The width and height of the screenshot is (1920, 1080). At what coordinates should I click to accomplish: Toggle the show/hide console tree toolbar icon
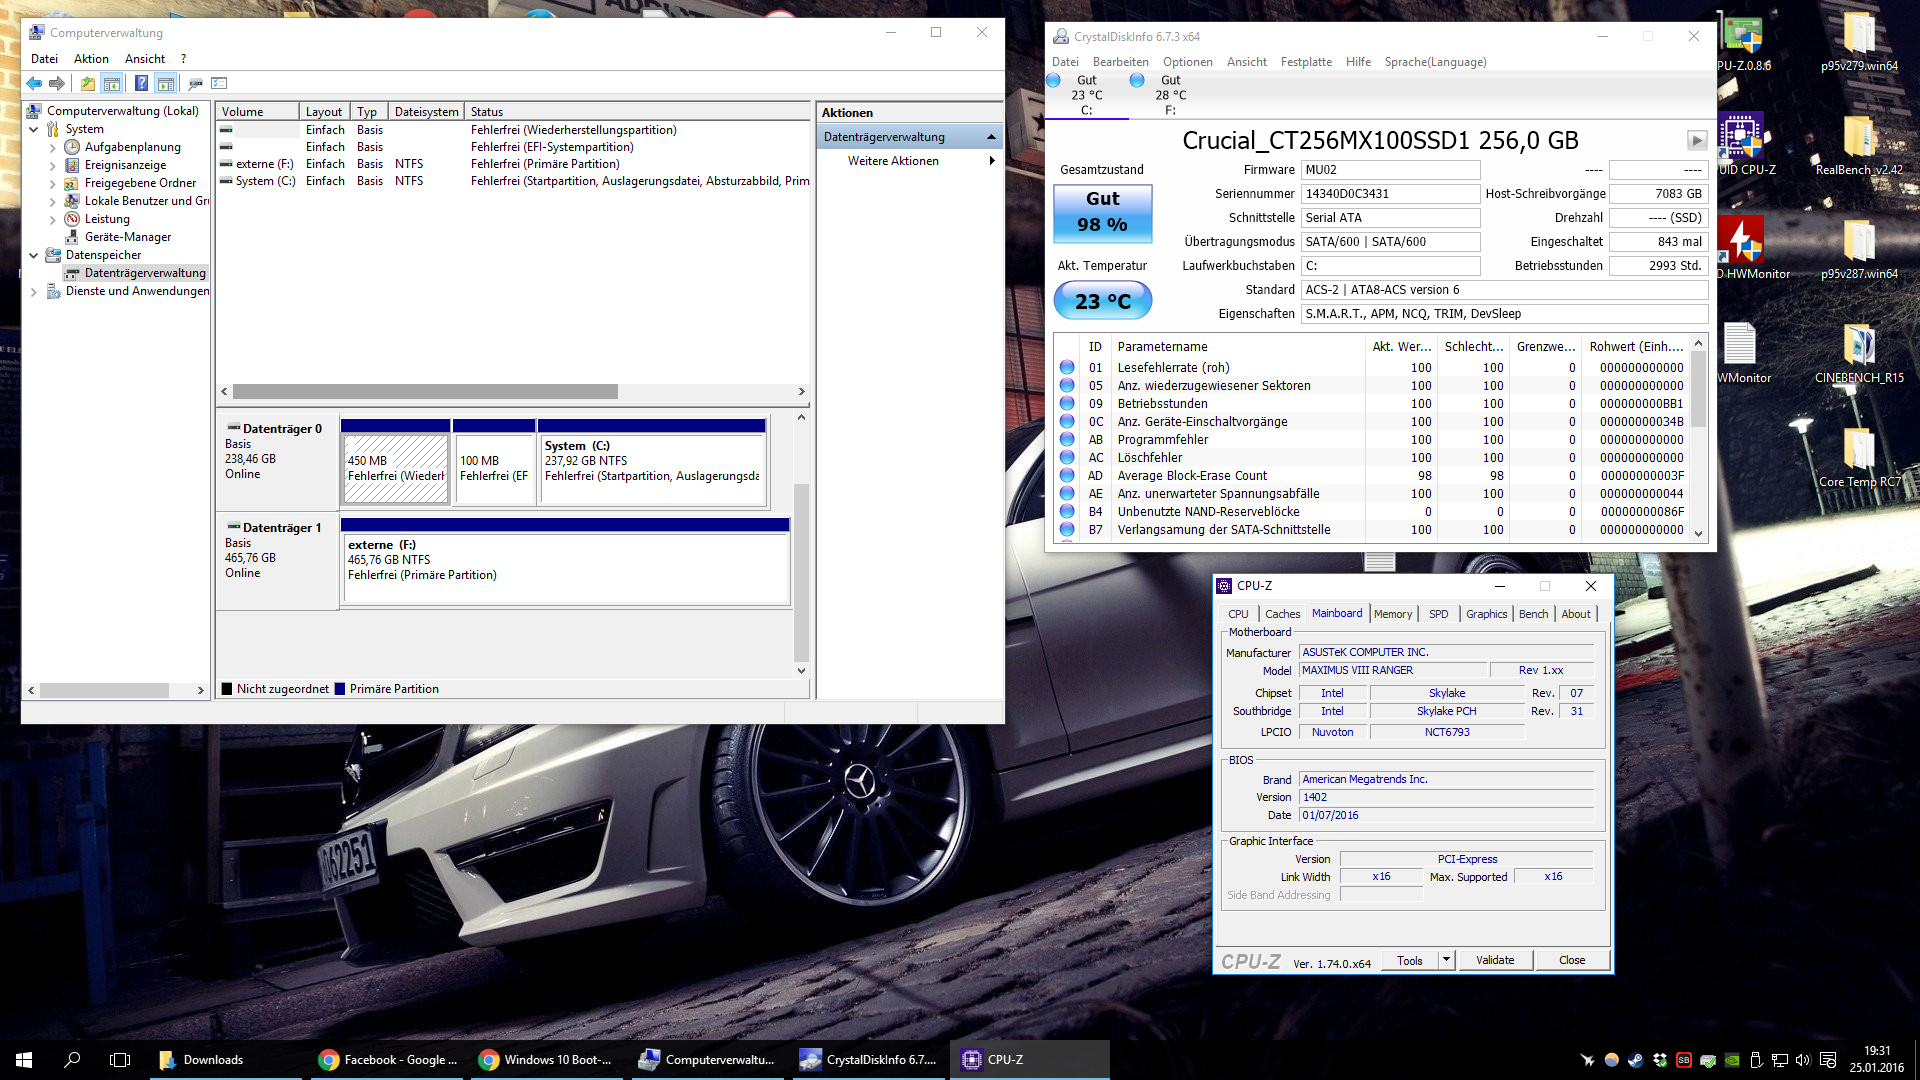click(x=112, y=83)
